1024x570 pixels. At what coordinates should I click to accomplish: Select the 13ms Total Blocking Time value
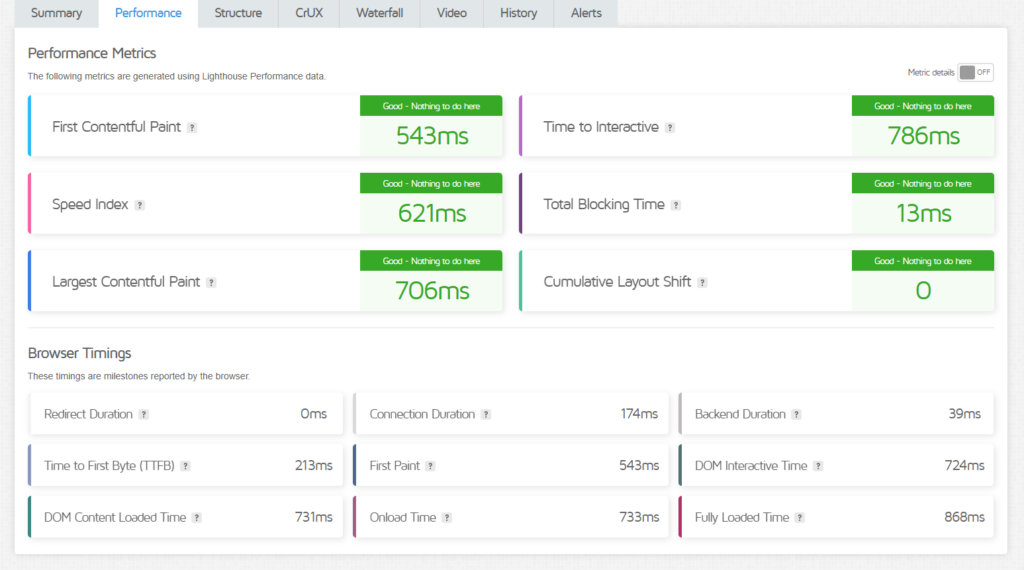[x=923, y=214]
